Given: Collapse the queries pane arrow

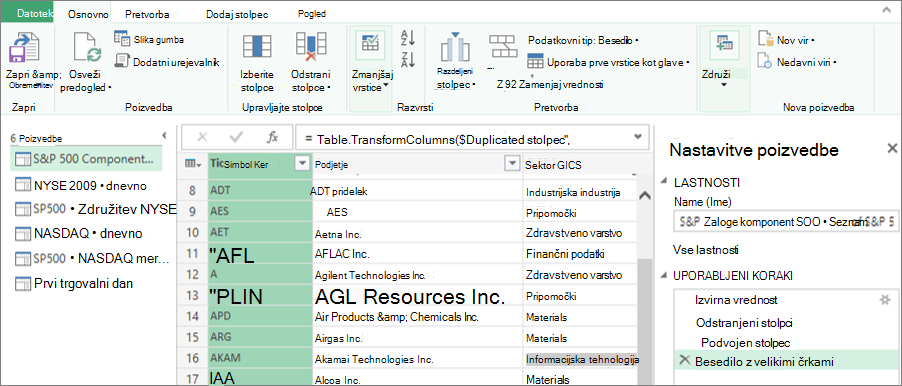Looking at the screenshot, I should pos(165,136).
